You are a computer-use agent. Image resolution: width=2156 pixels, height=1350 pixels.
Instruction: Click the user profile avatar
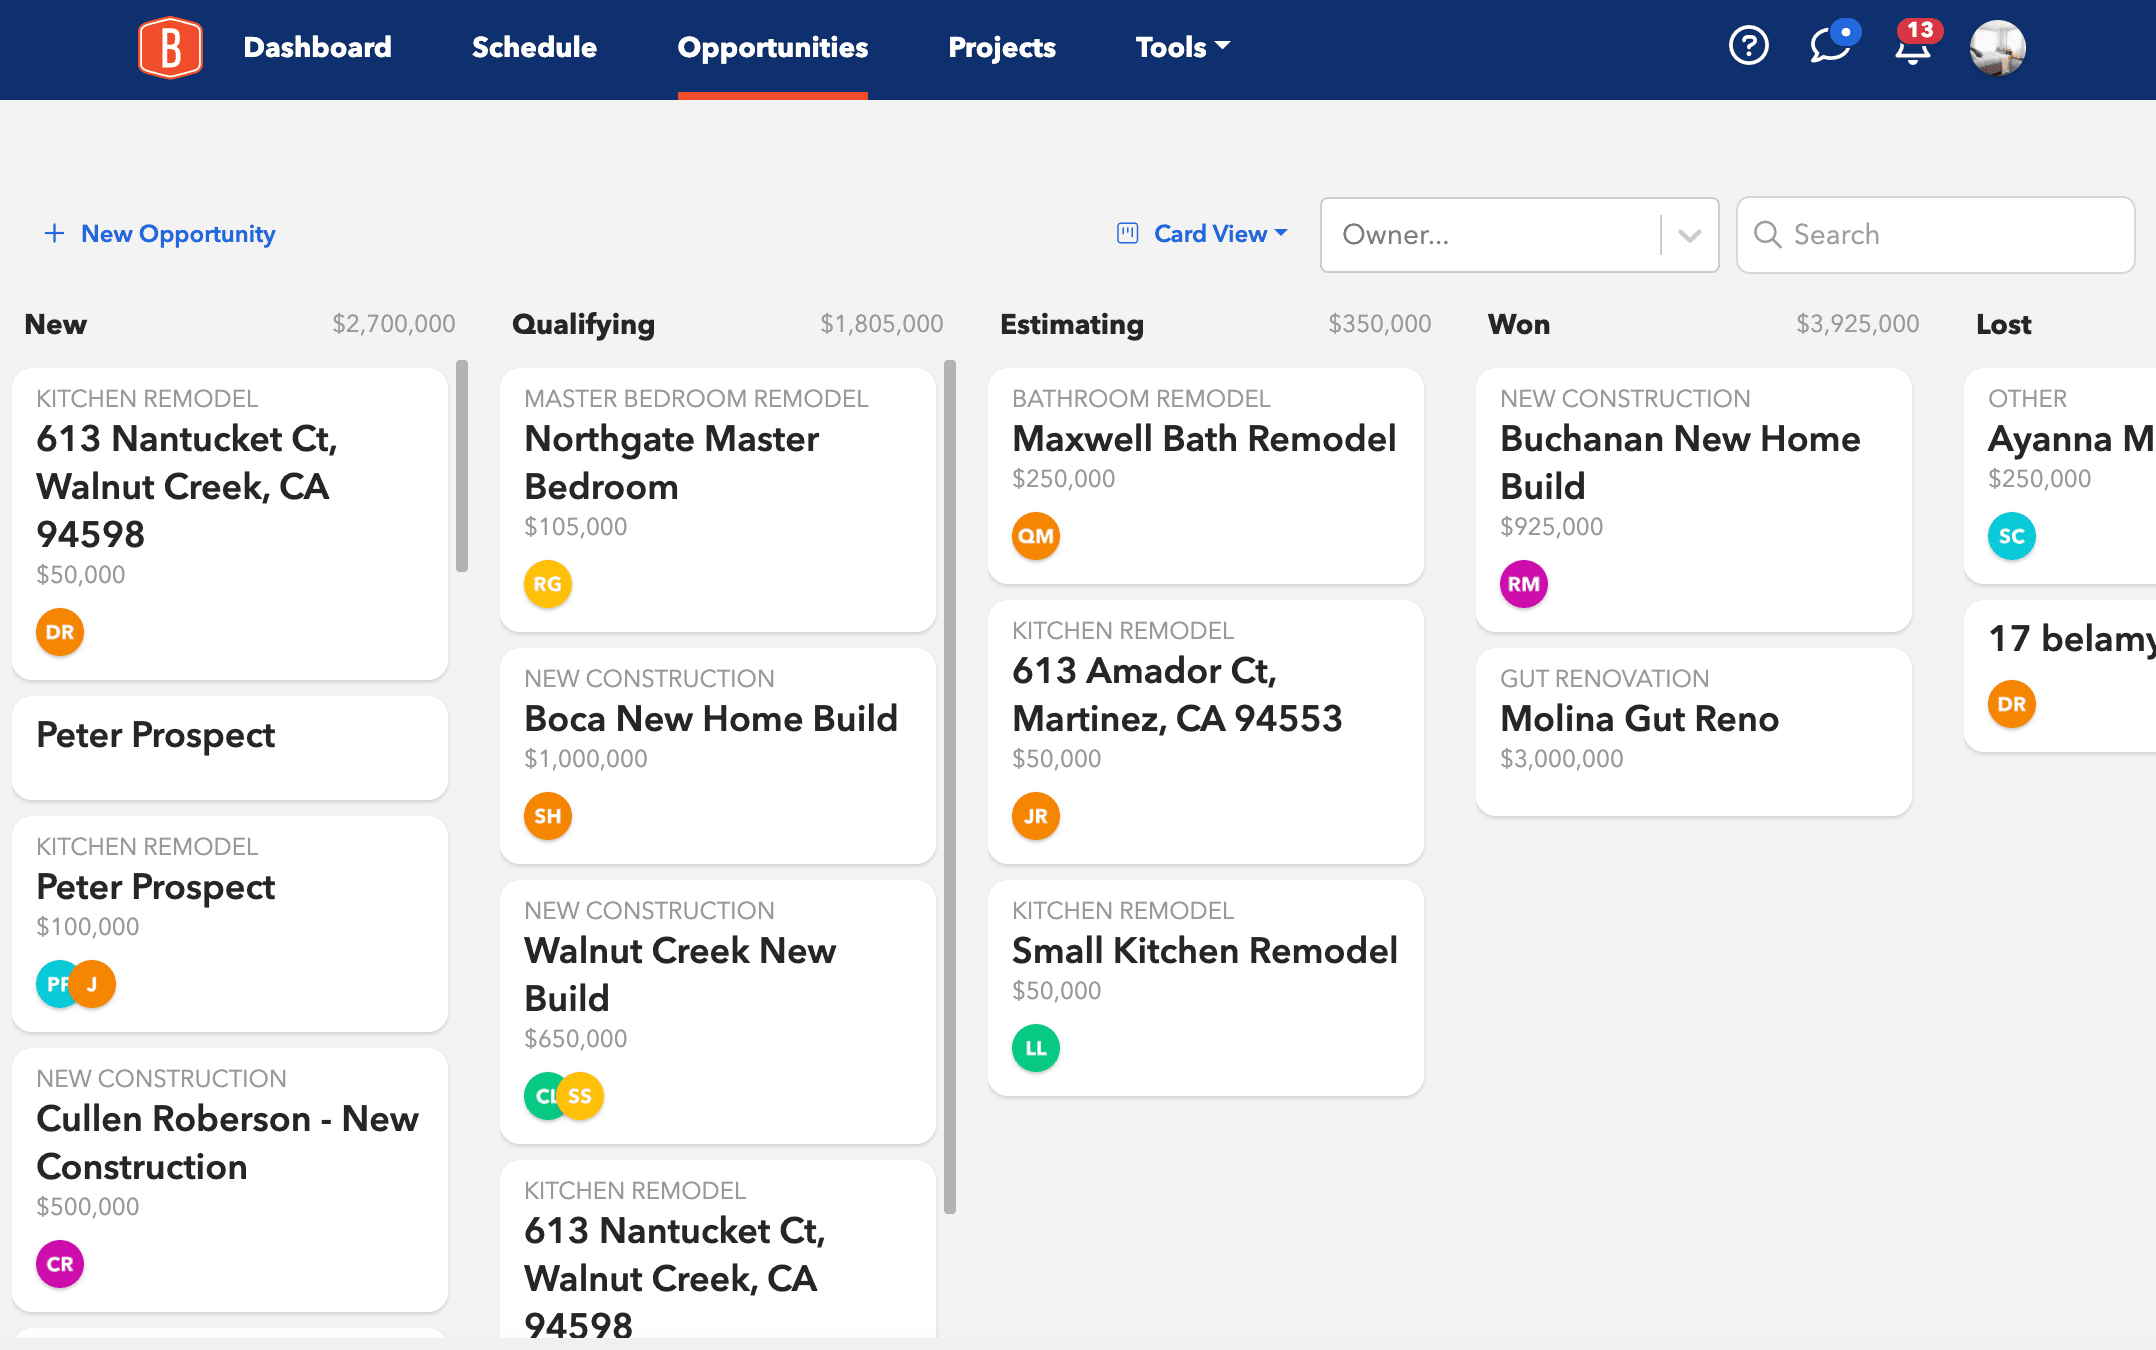[x=1997, y=47]
